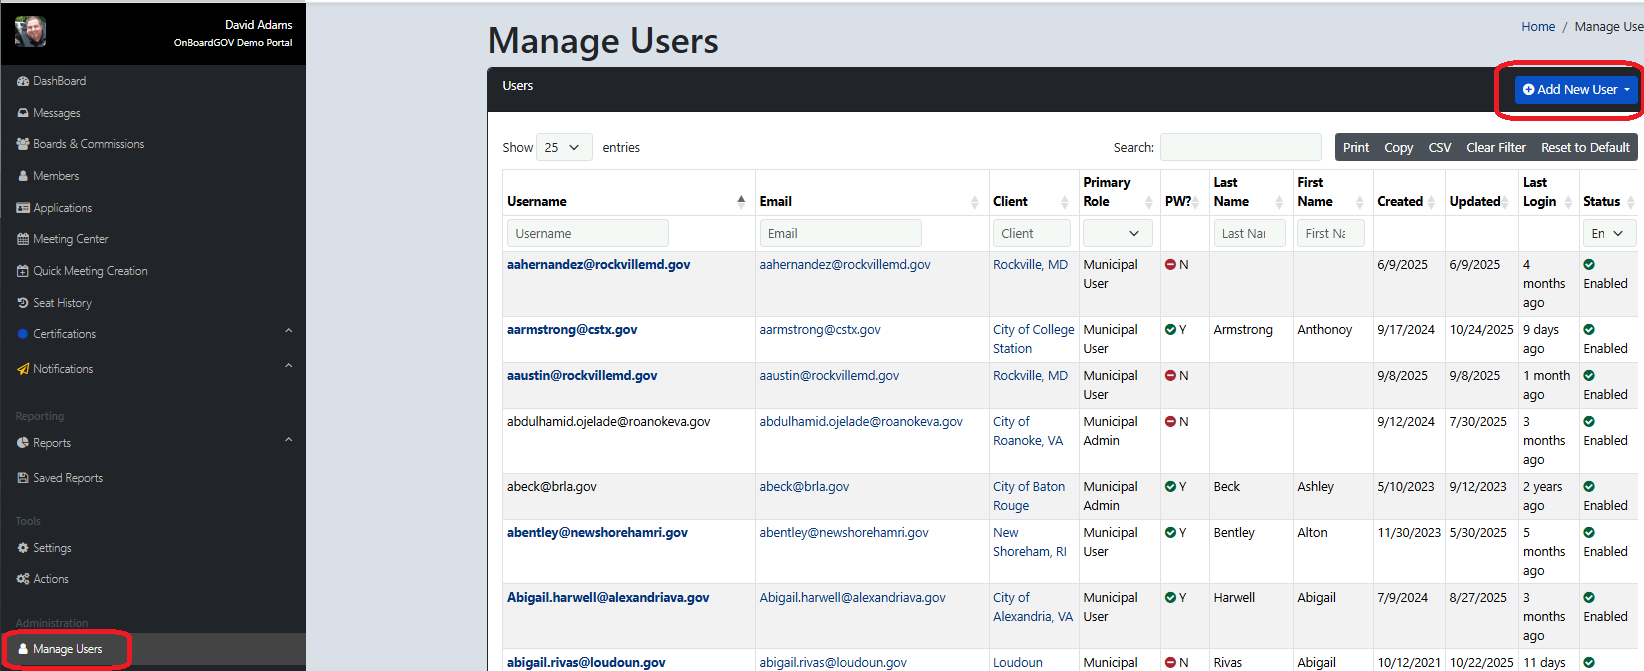Click the Notifications paper plane icon

[x=23, y=369]
